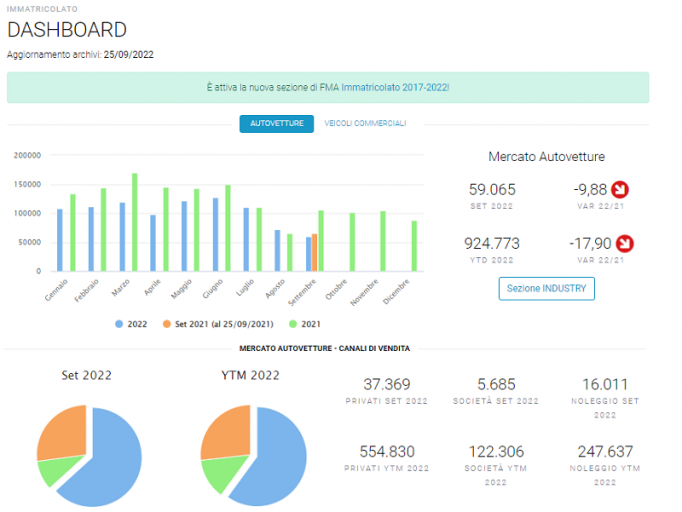Click the green Dicembre 2021 bar
Screen dimensions: 682x512
click(x=414, y=246)
